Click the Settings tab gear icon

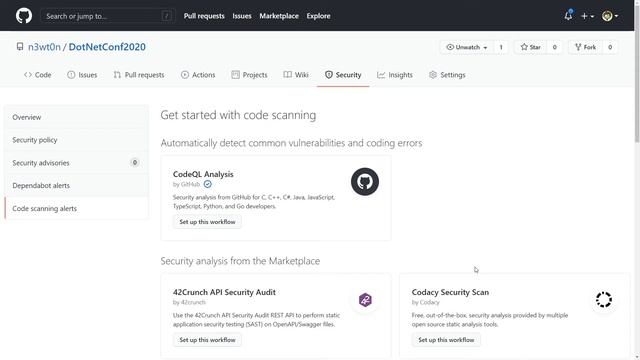(x=433, y=75)
